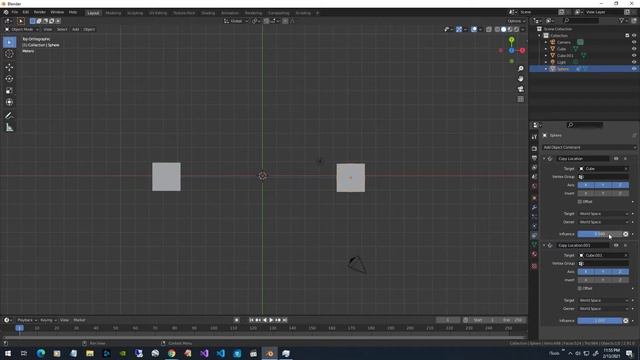Activate the Rotate tool
The image size is (640, 360).
pyautogui.click(x=9, y=79)
